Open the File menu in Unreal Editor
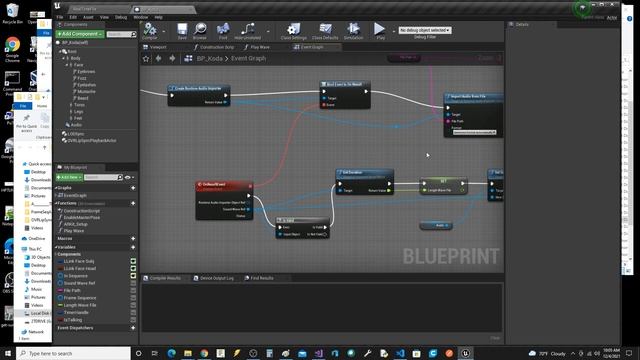The height and width of the screenshot is (360, 640). [x=60, y=17]
